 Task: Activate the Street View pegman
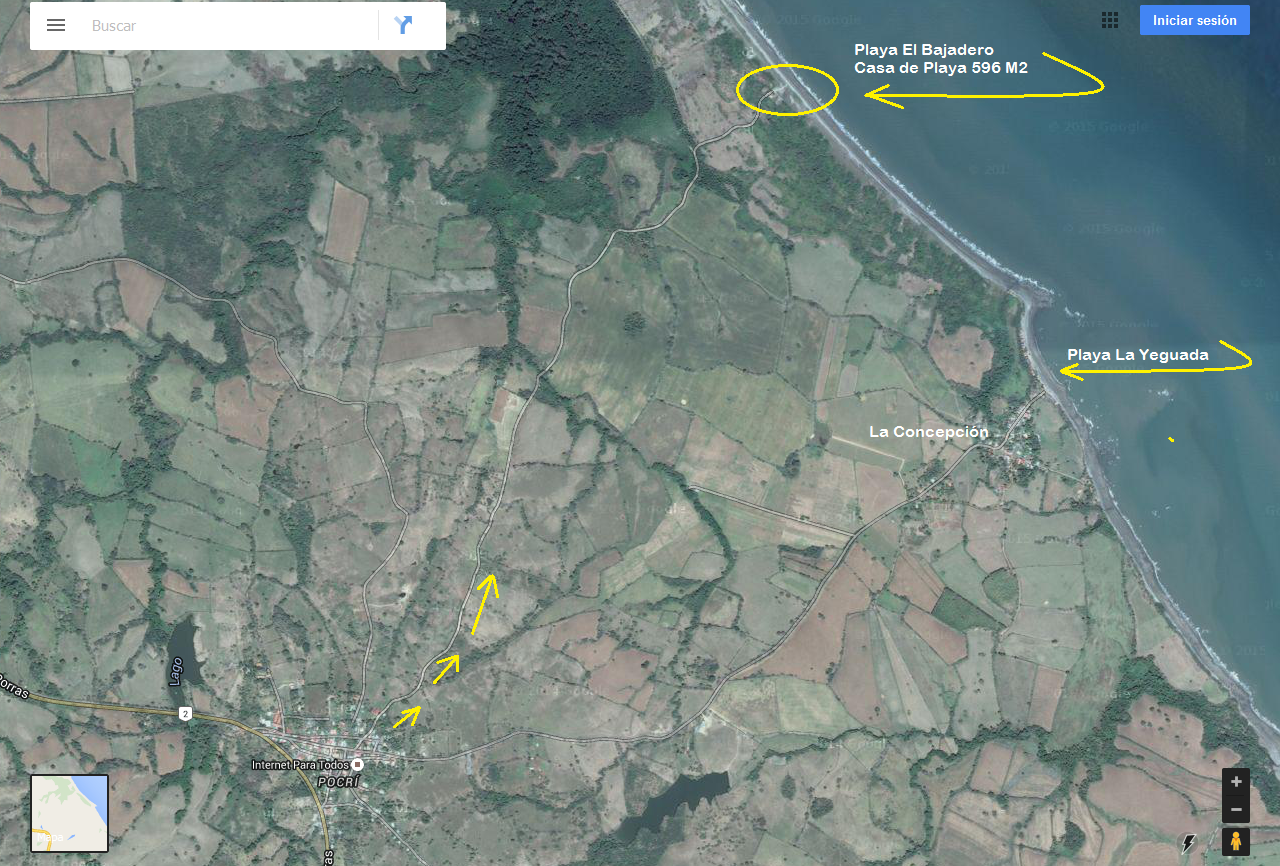tap(1236, 842)
